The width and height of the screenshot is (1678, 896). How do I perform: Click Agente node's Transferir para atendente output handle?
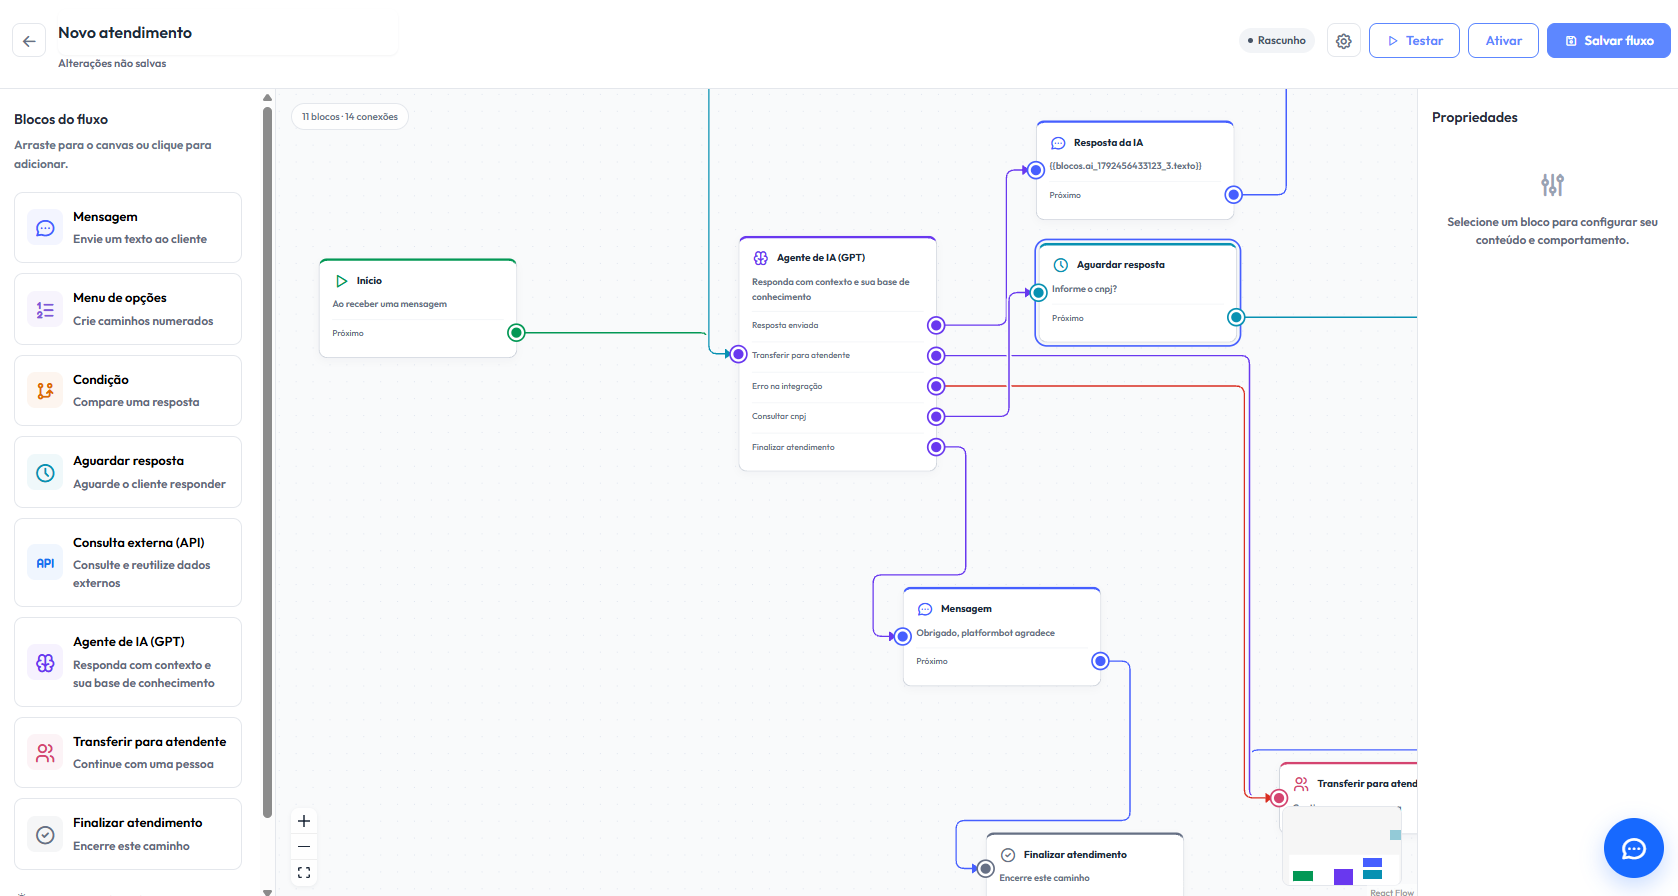(x=936, y=356)
